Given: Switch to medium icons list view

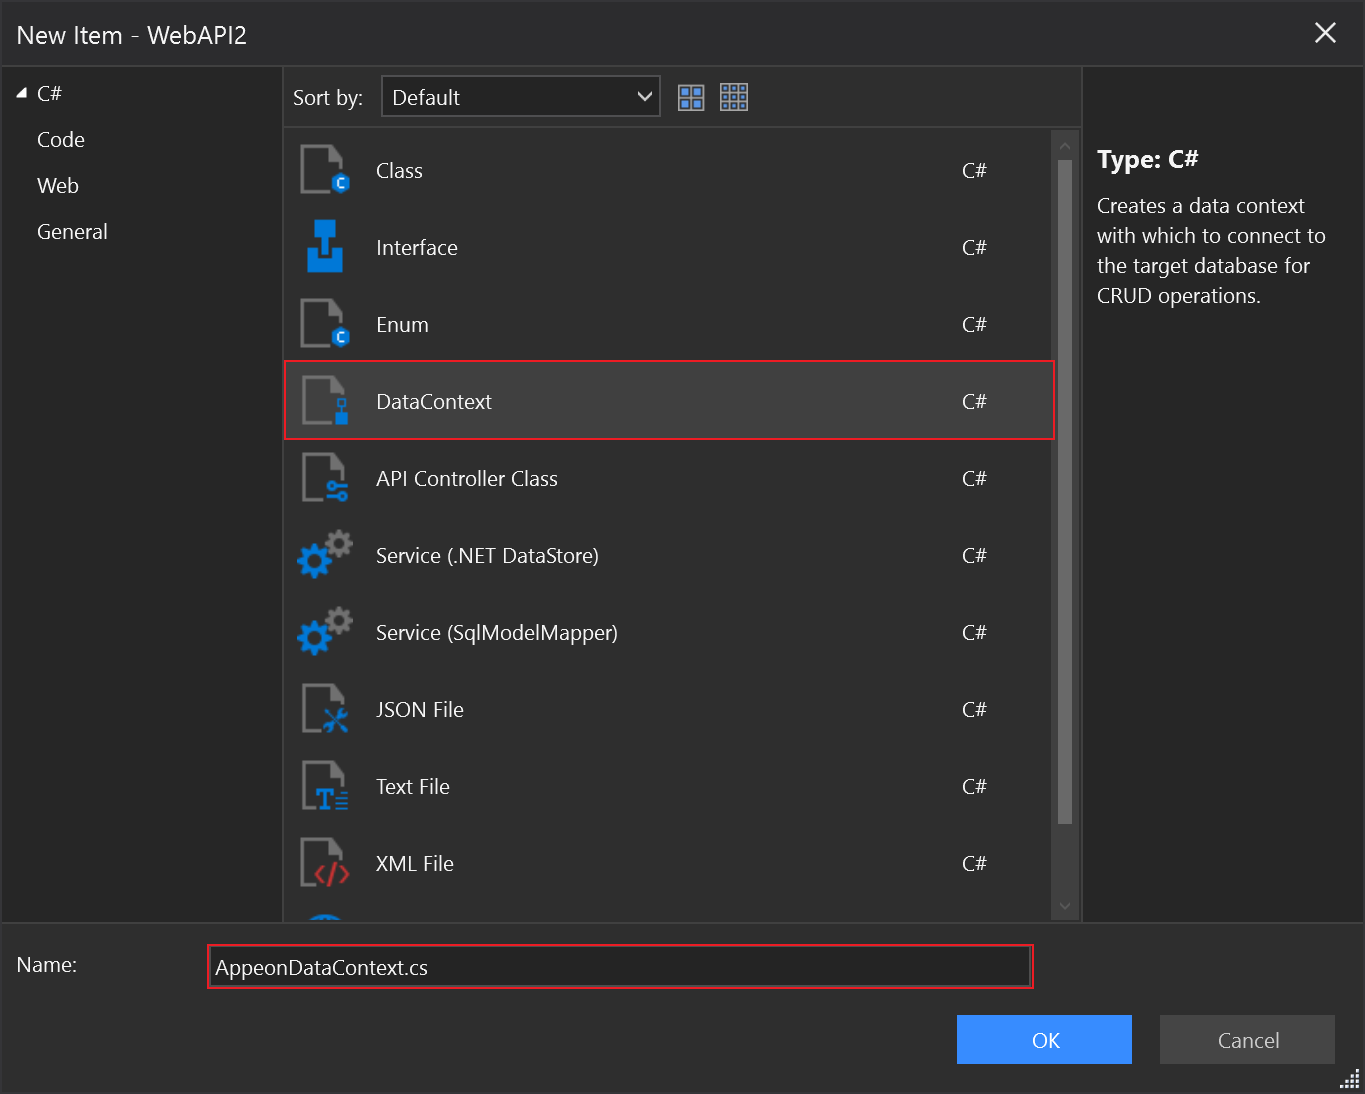Looking at the screenshot, I should coord(691,97).
